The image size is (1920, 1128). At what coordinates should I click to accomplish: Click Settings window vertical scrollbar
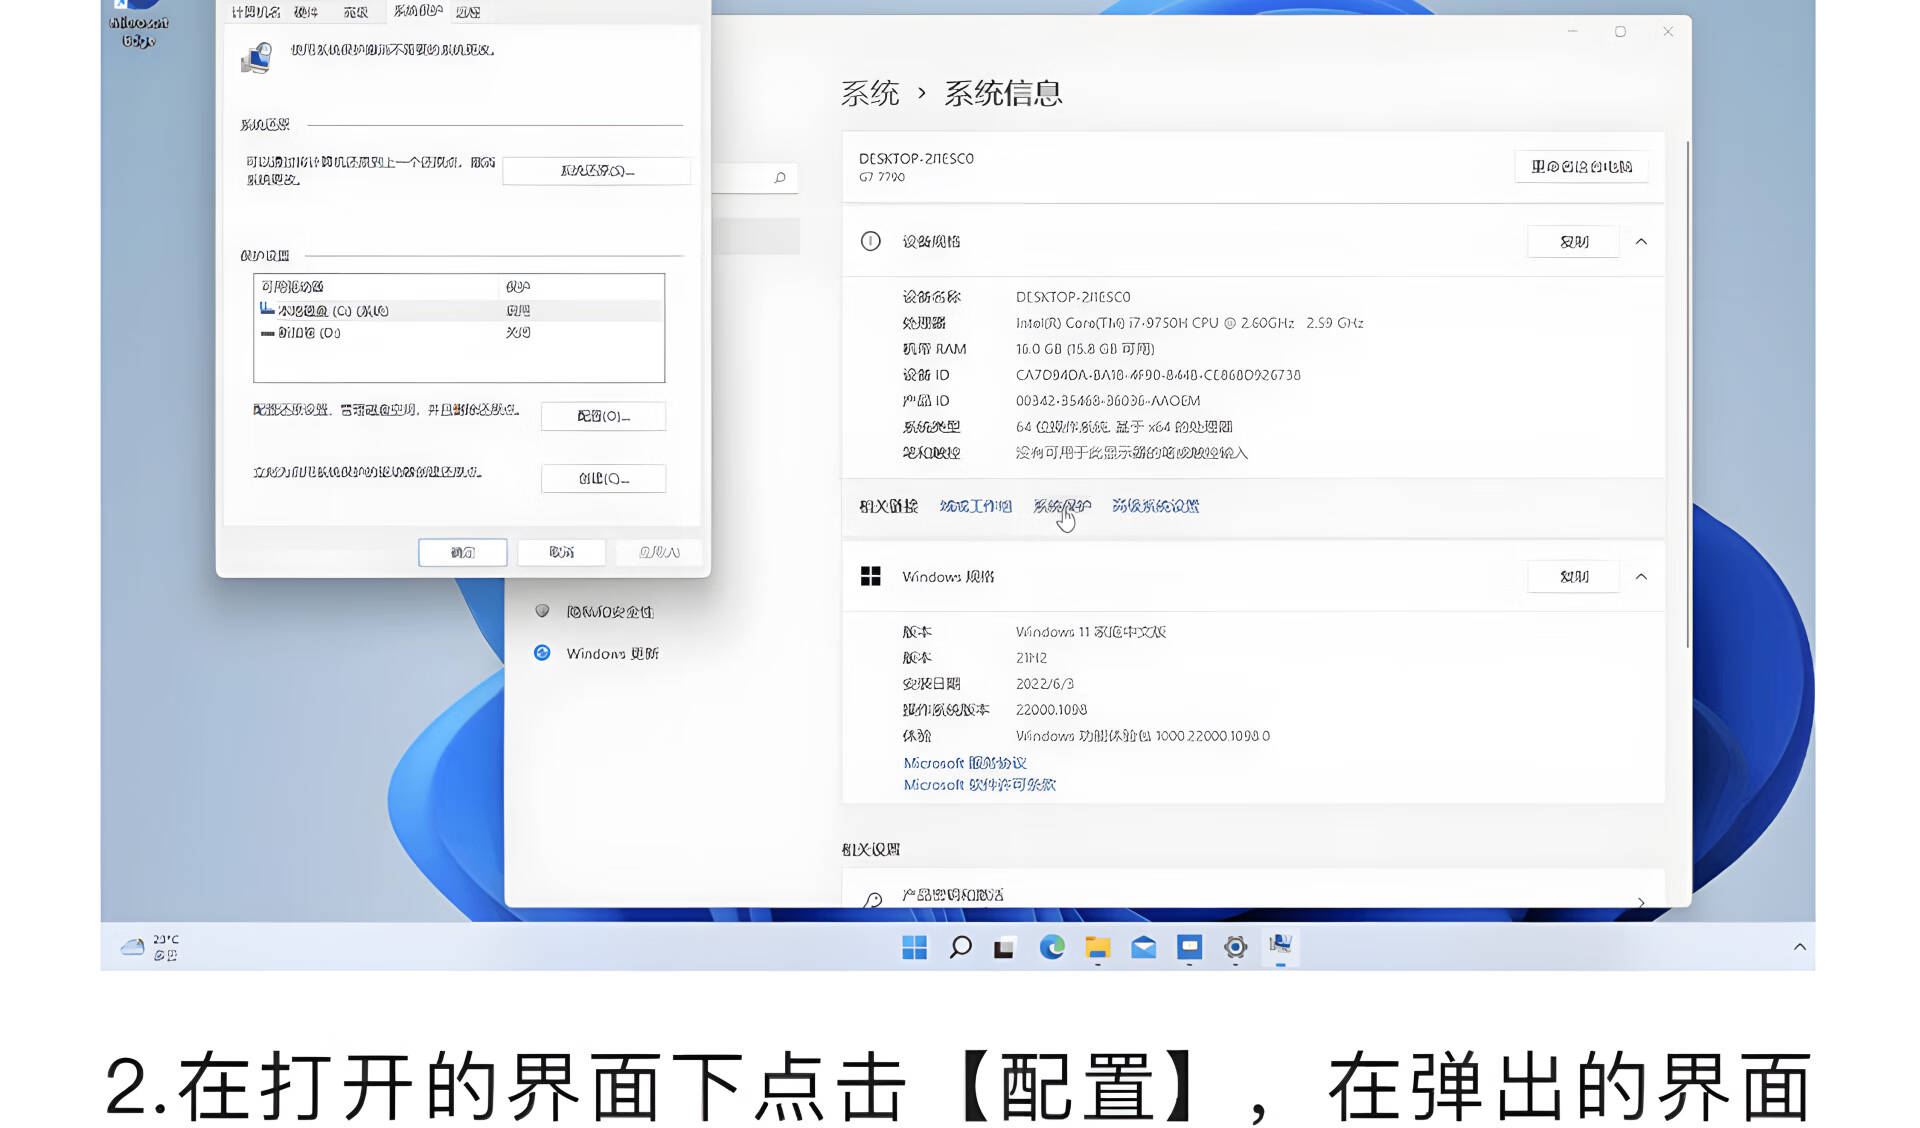1688,395
